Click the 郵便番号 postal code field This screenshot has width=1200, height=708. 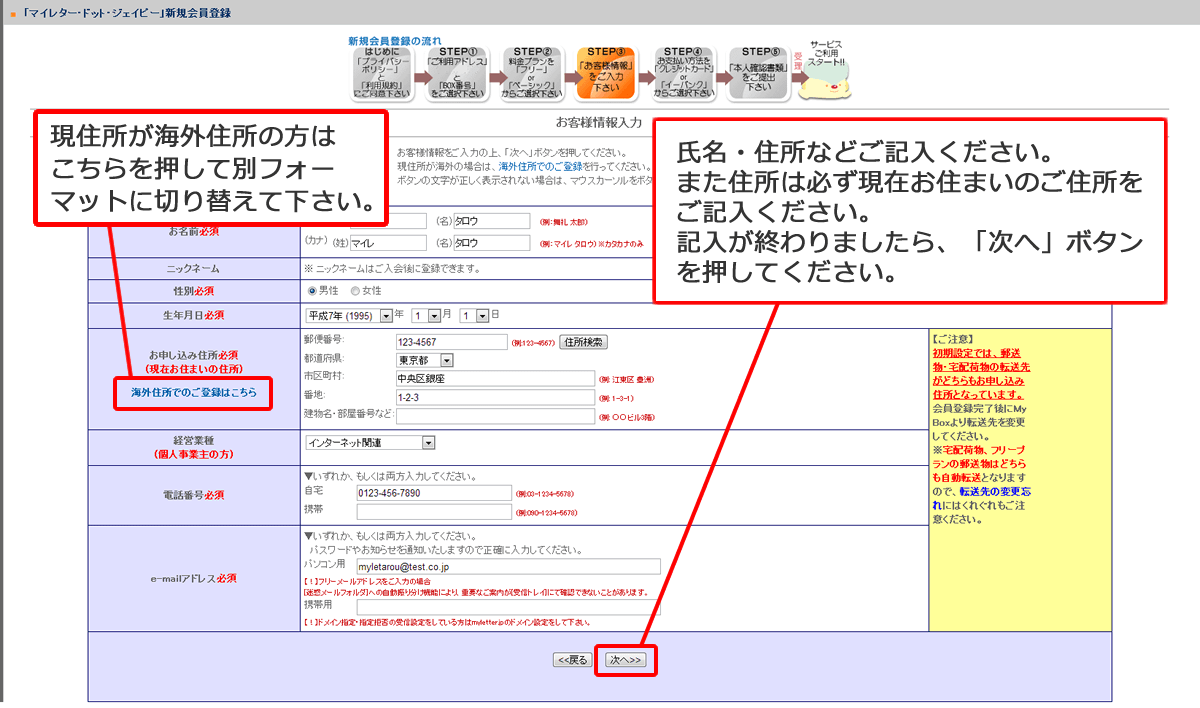(452, 342)
